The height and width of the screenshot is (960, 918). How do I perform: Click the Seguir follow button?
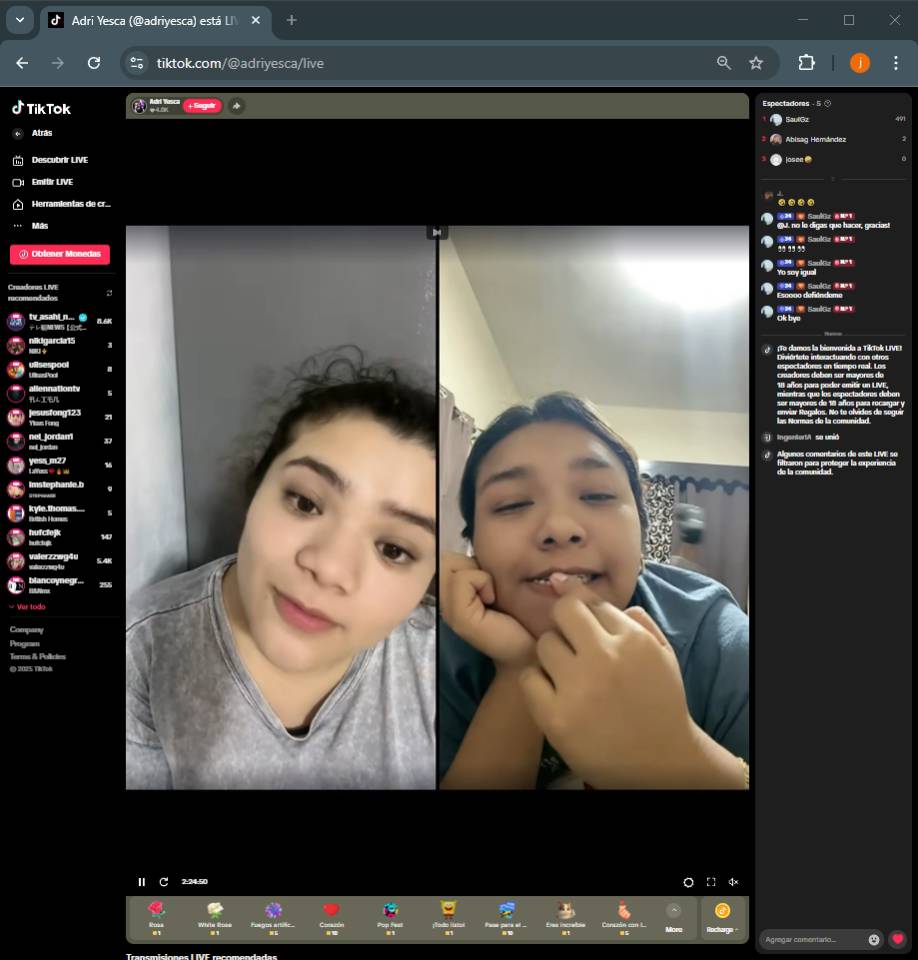pyautogui.click(x=202, y=106)
